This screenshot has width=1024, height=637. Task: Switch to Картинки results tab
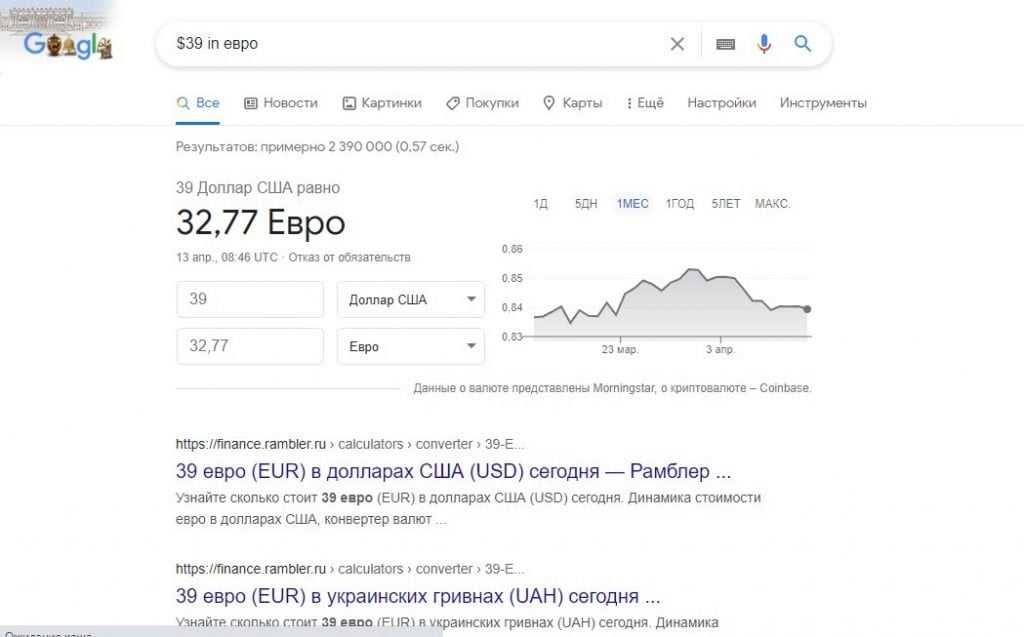(382, 103)
